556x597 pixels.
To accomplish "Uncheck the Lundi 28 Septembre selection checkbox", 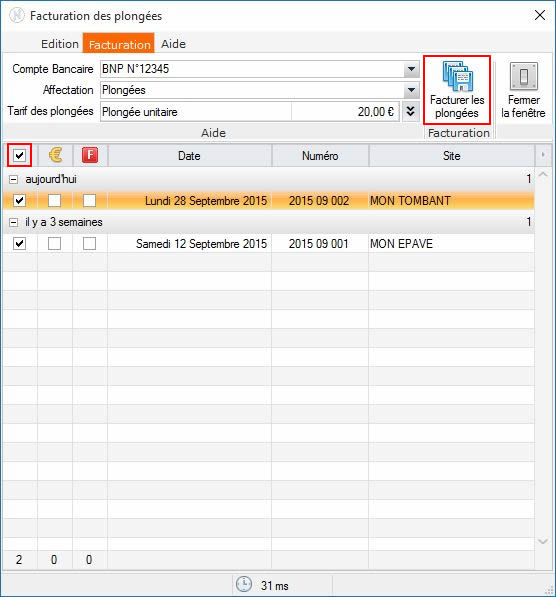I will click(x=19, y=200).
